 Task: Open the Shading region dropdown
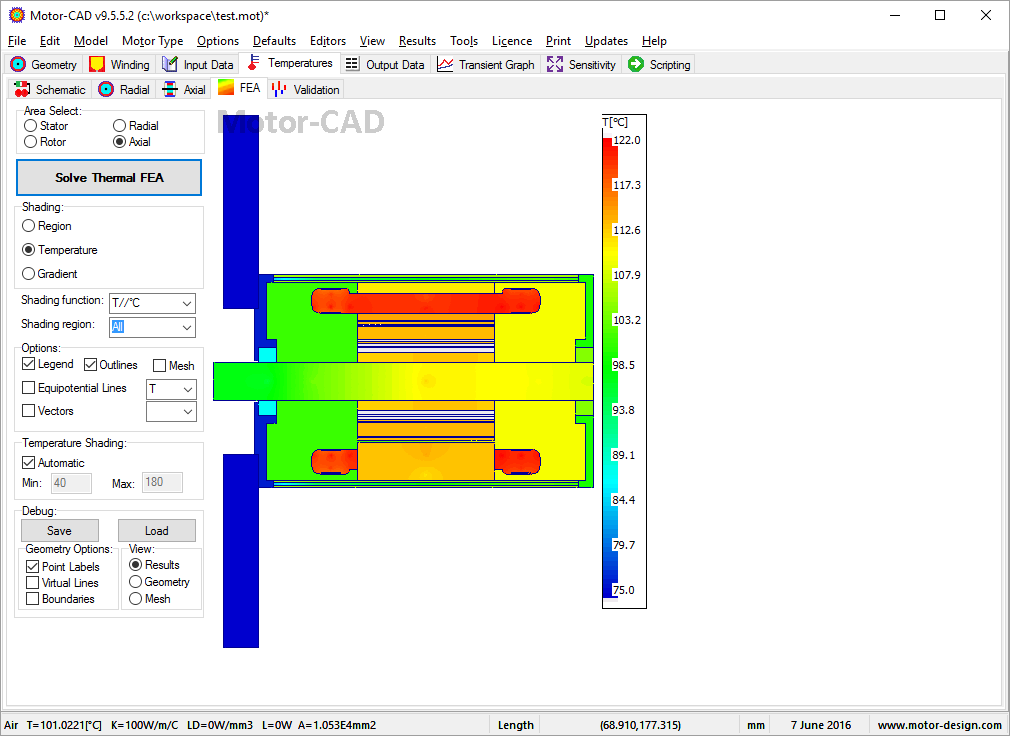tap(152, 327)
